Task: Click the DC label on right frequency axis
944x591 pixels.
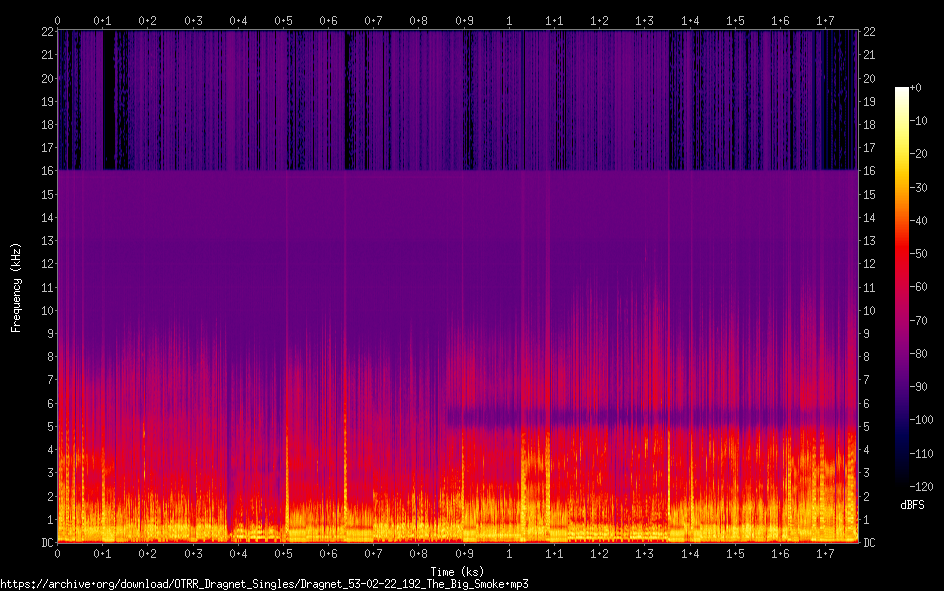Action: coord(869,543)
